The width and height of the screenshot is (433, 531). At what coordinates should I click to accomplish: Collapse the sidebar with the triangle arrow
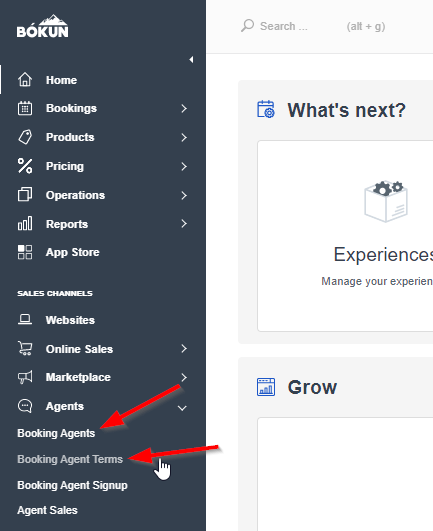click(191, 60)
